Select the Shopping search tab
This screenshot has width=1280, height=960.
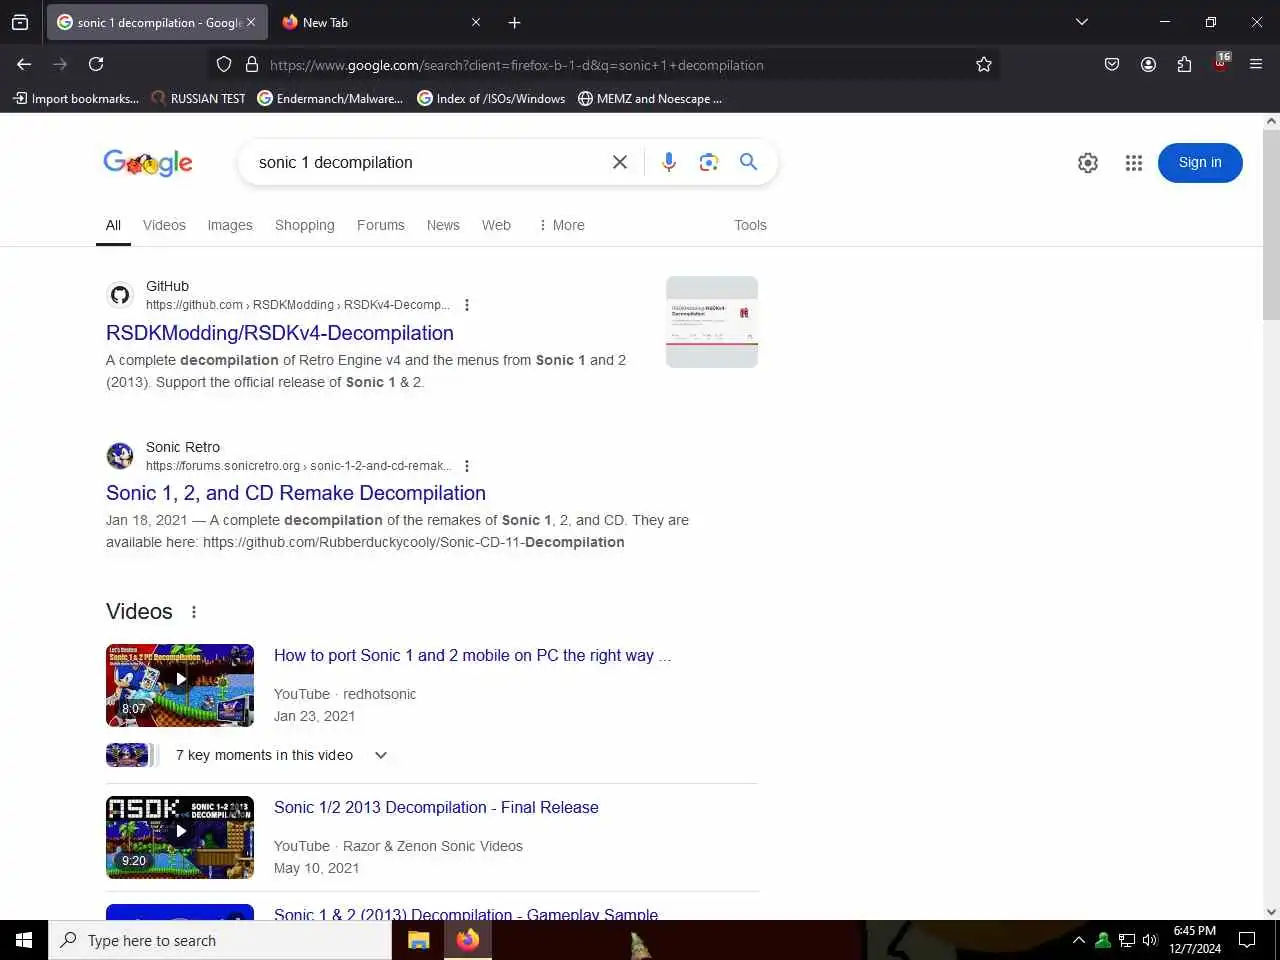point(305,225)
